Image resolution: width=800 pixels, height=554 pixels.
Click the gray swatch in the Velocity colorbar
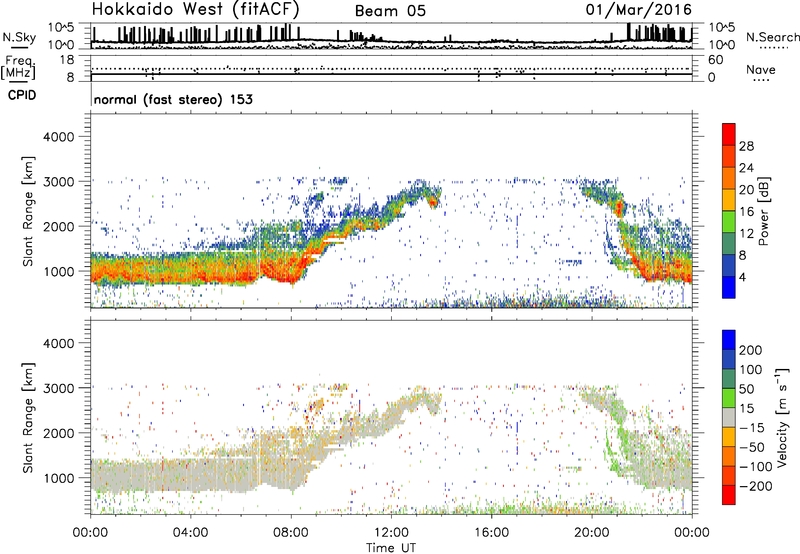point(729,417)
